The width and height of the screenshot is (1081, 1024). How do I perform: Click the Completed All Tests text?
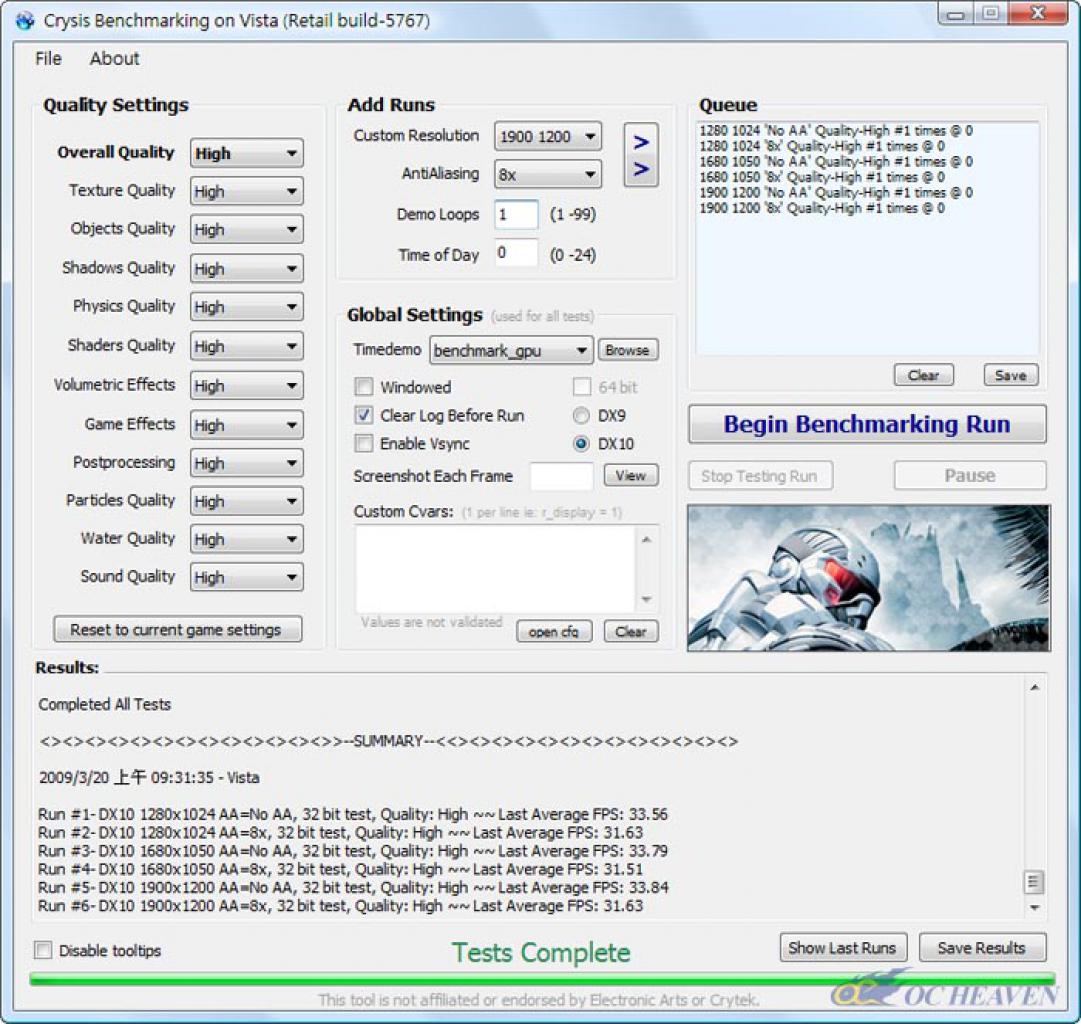pos(105,704)
